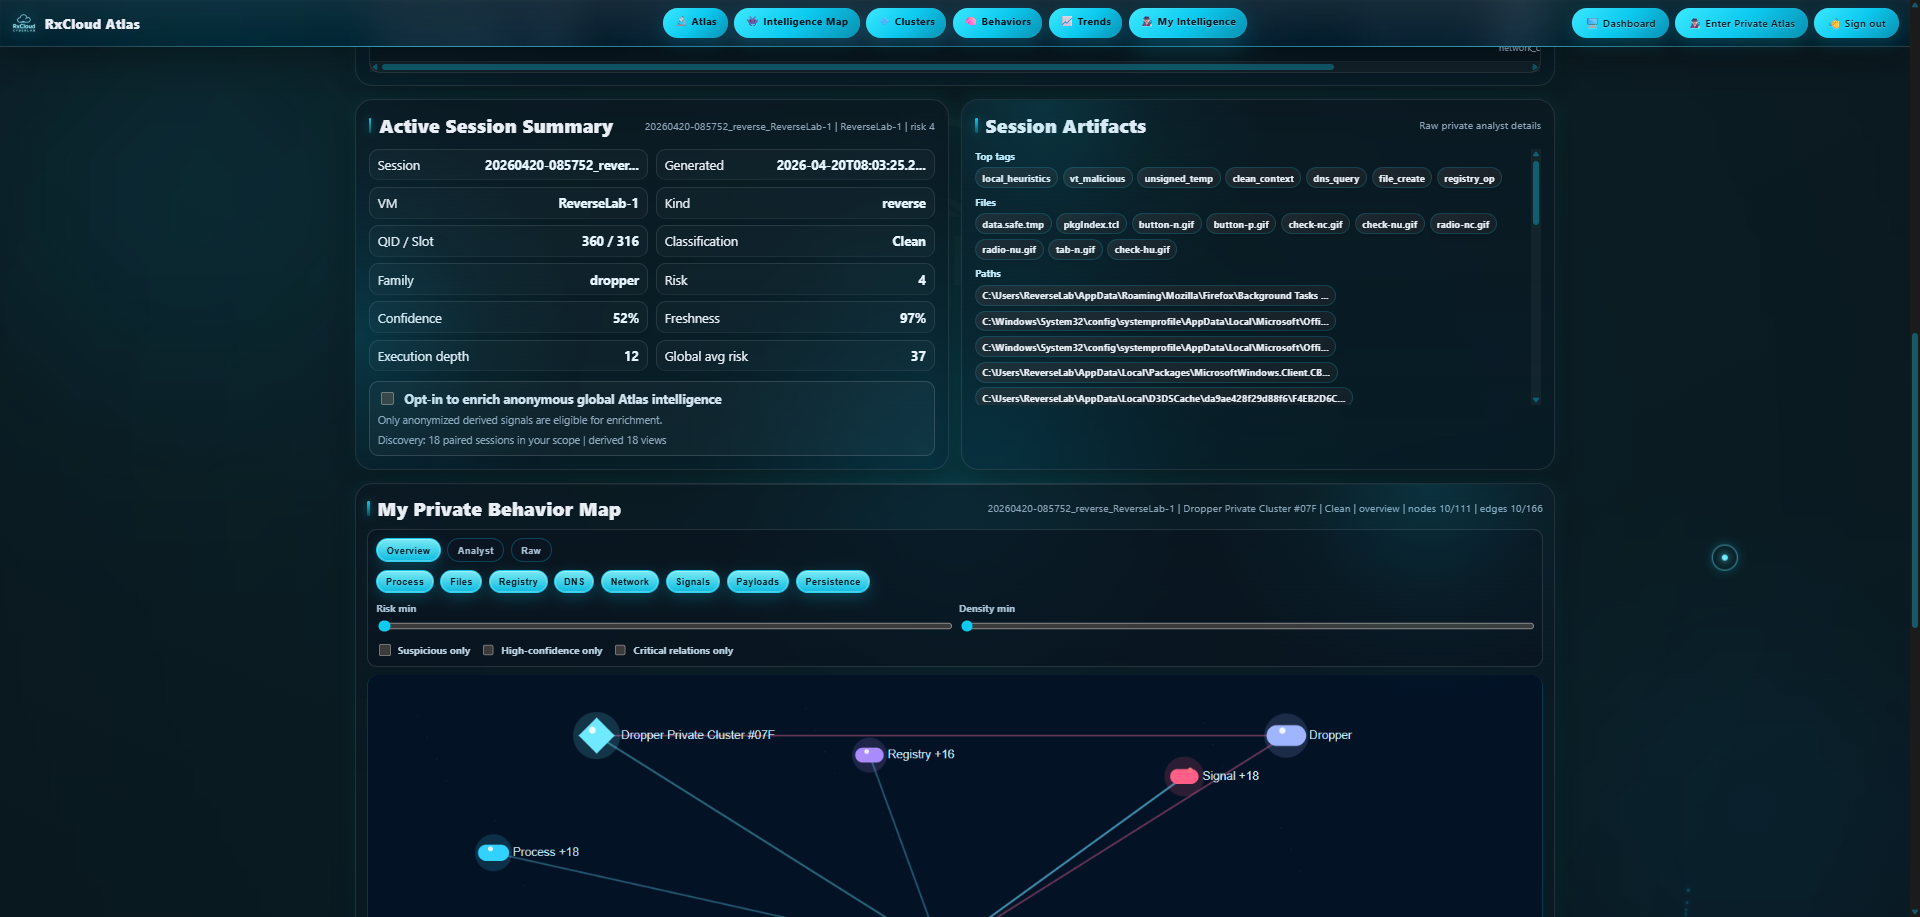
Task: Click the Registry +16 graph node
Action: click(x=869, y=755)
